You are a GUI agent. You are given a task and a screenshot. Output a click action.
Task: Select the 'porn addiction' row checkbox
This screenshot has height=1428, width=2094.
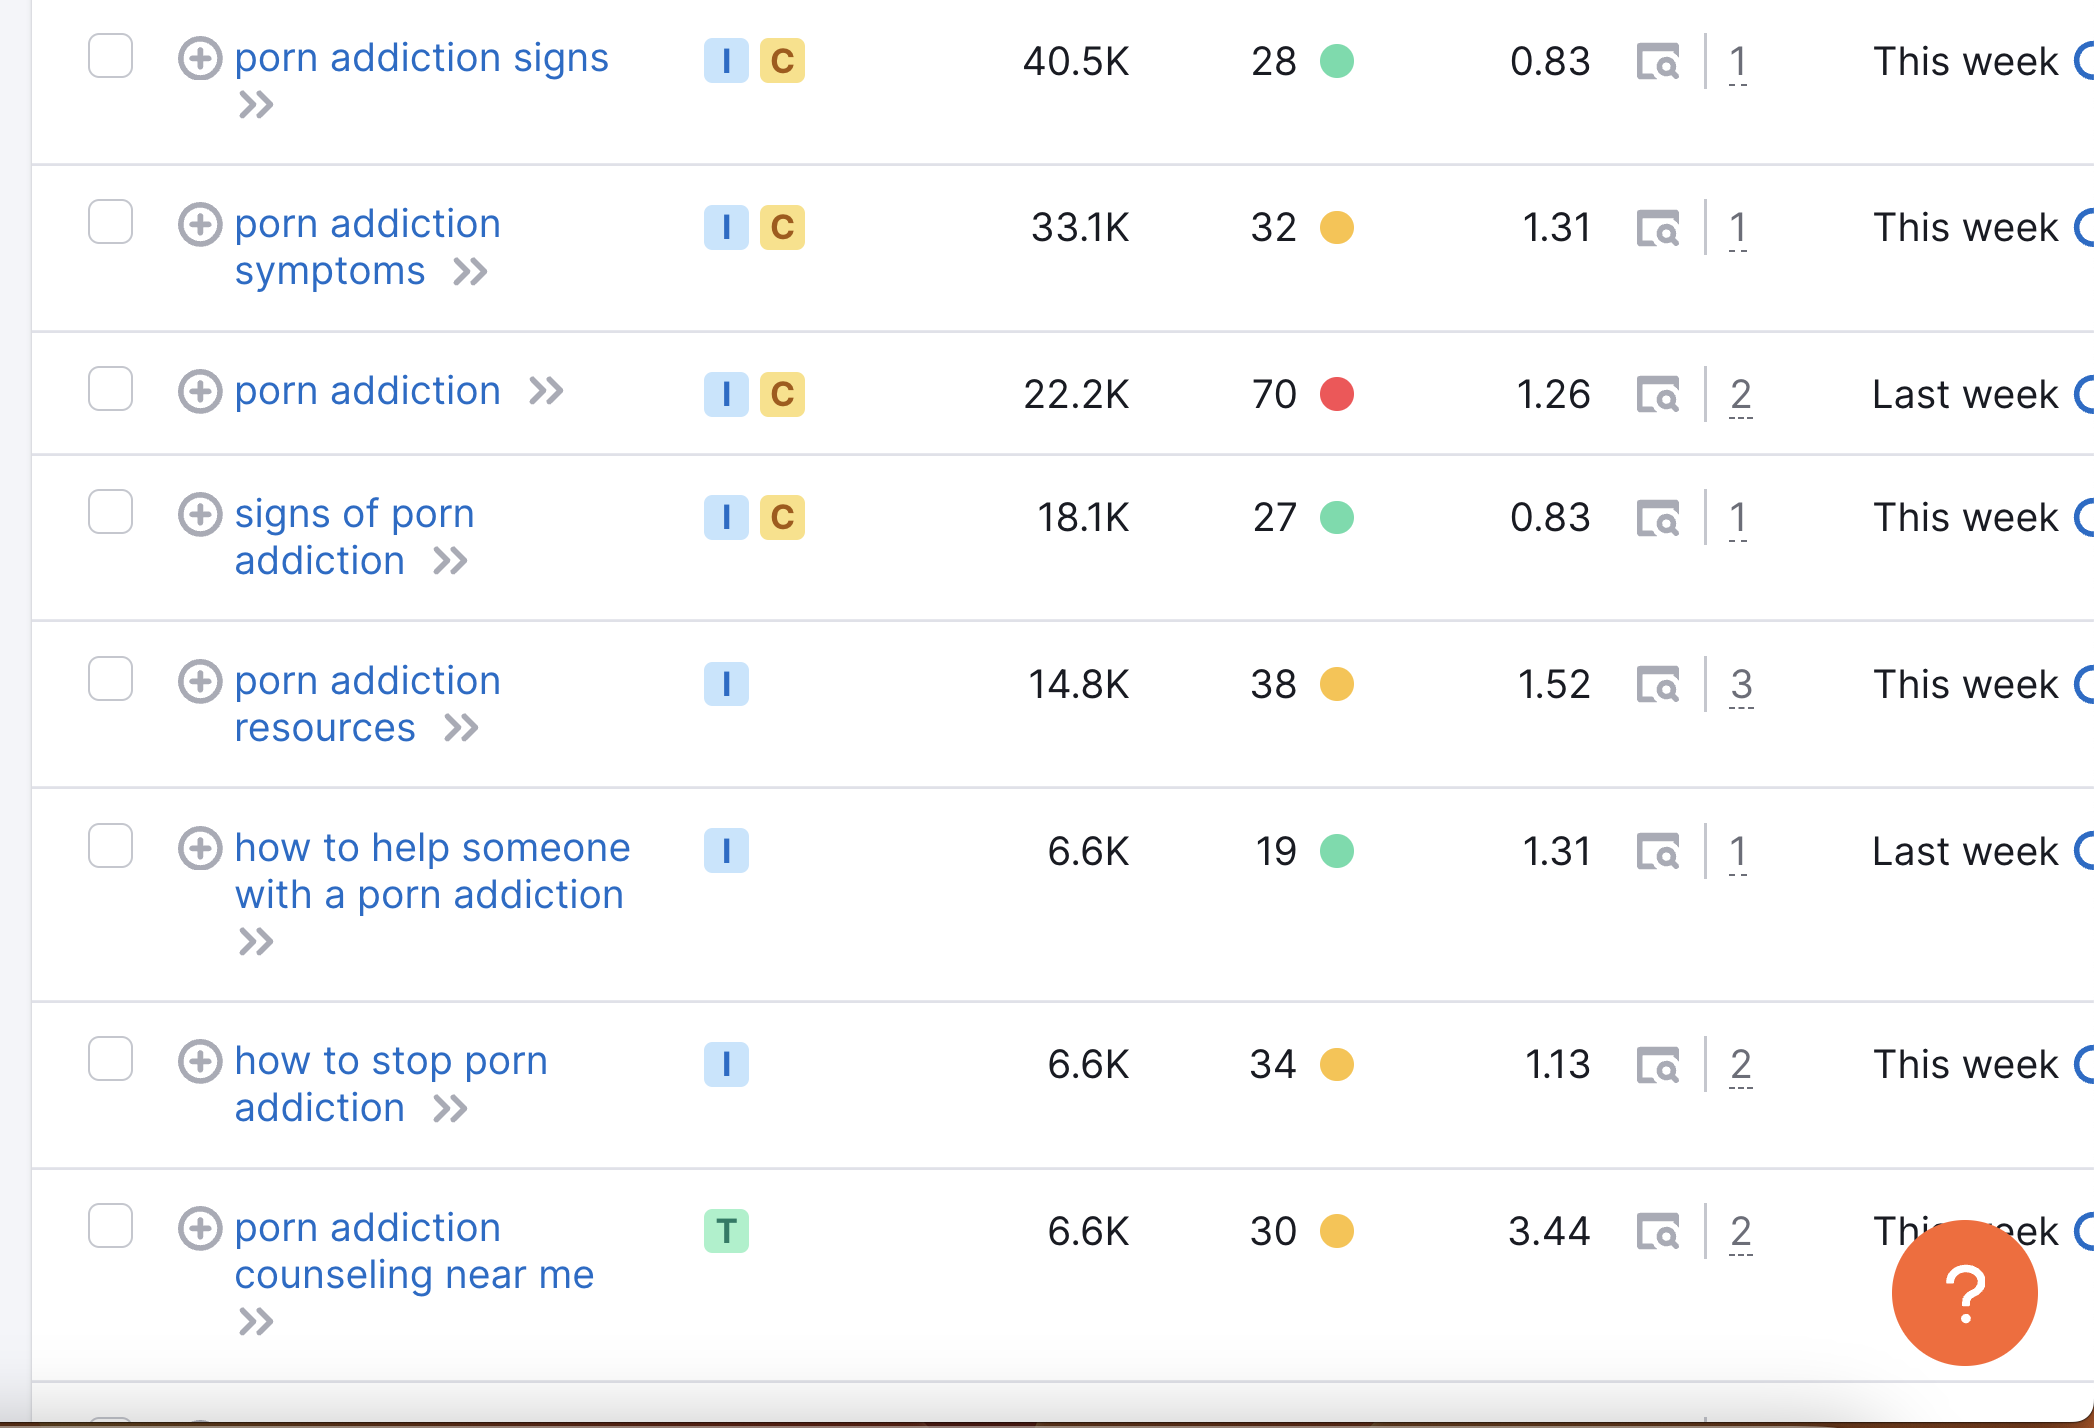(x=110, y=389)
